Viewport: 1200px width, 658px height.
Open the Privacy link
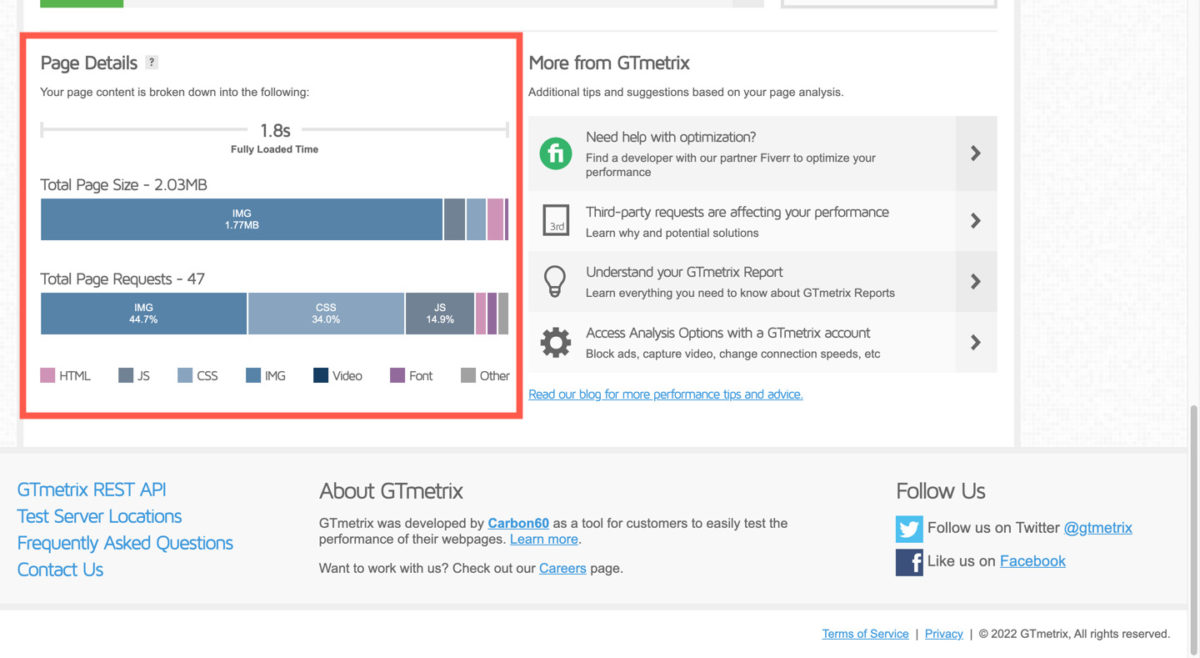[944, 634]
